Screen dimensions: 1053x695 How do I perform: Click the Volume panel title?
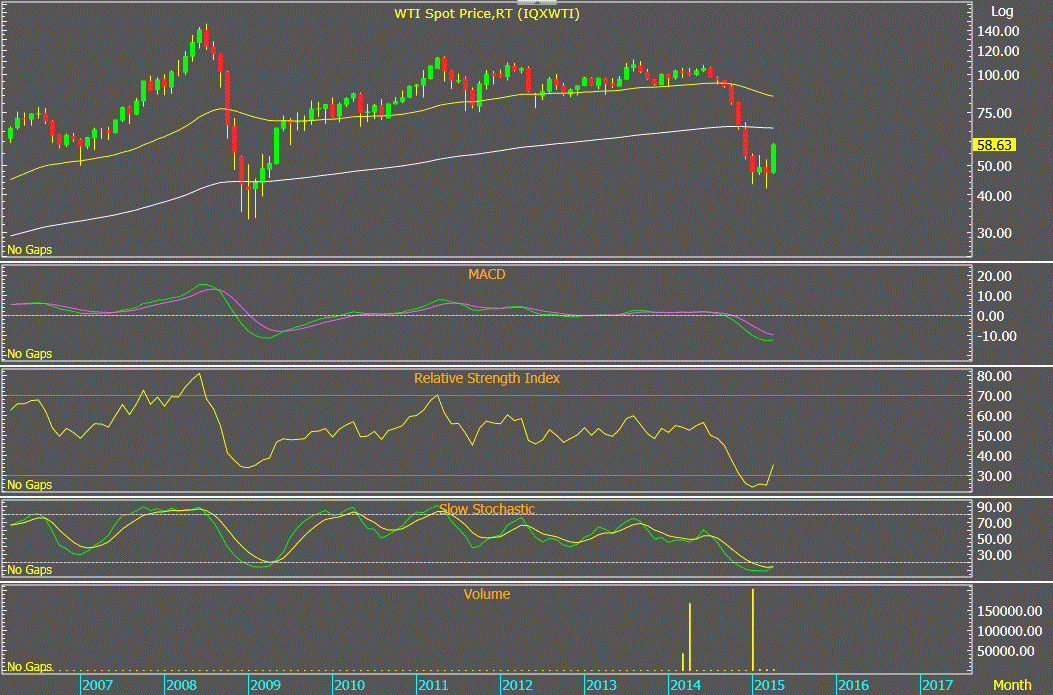[487, 594]
